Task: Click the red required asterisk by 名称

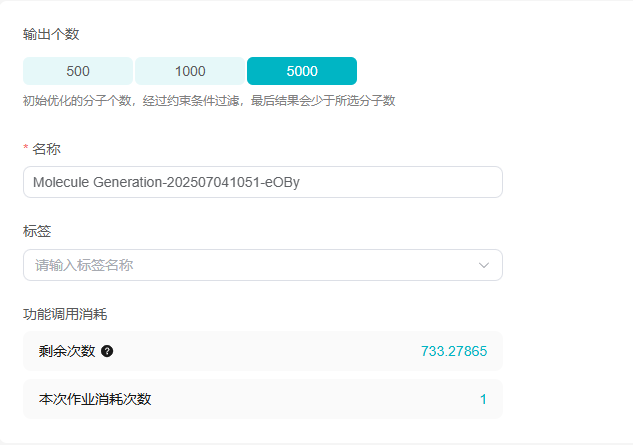Action: click(x=26, y=147)
